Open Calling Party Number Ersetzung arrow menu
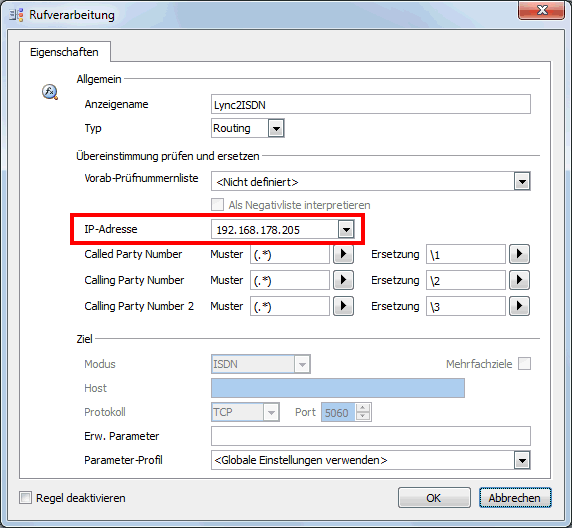This screenshot has height=528, width=572. (519, 280)
